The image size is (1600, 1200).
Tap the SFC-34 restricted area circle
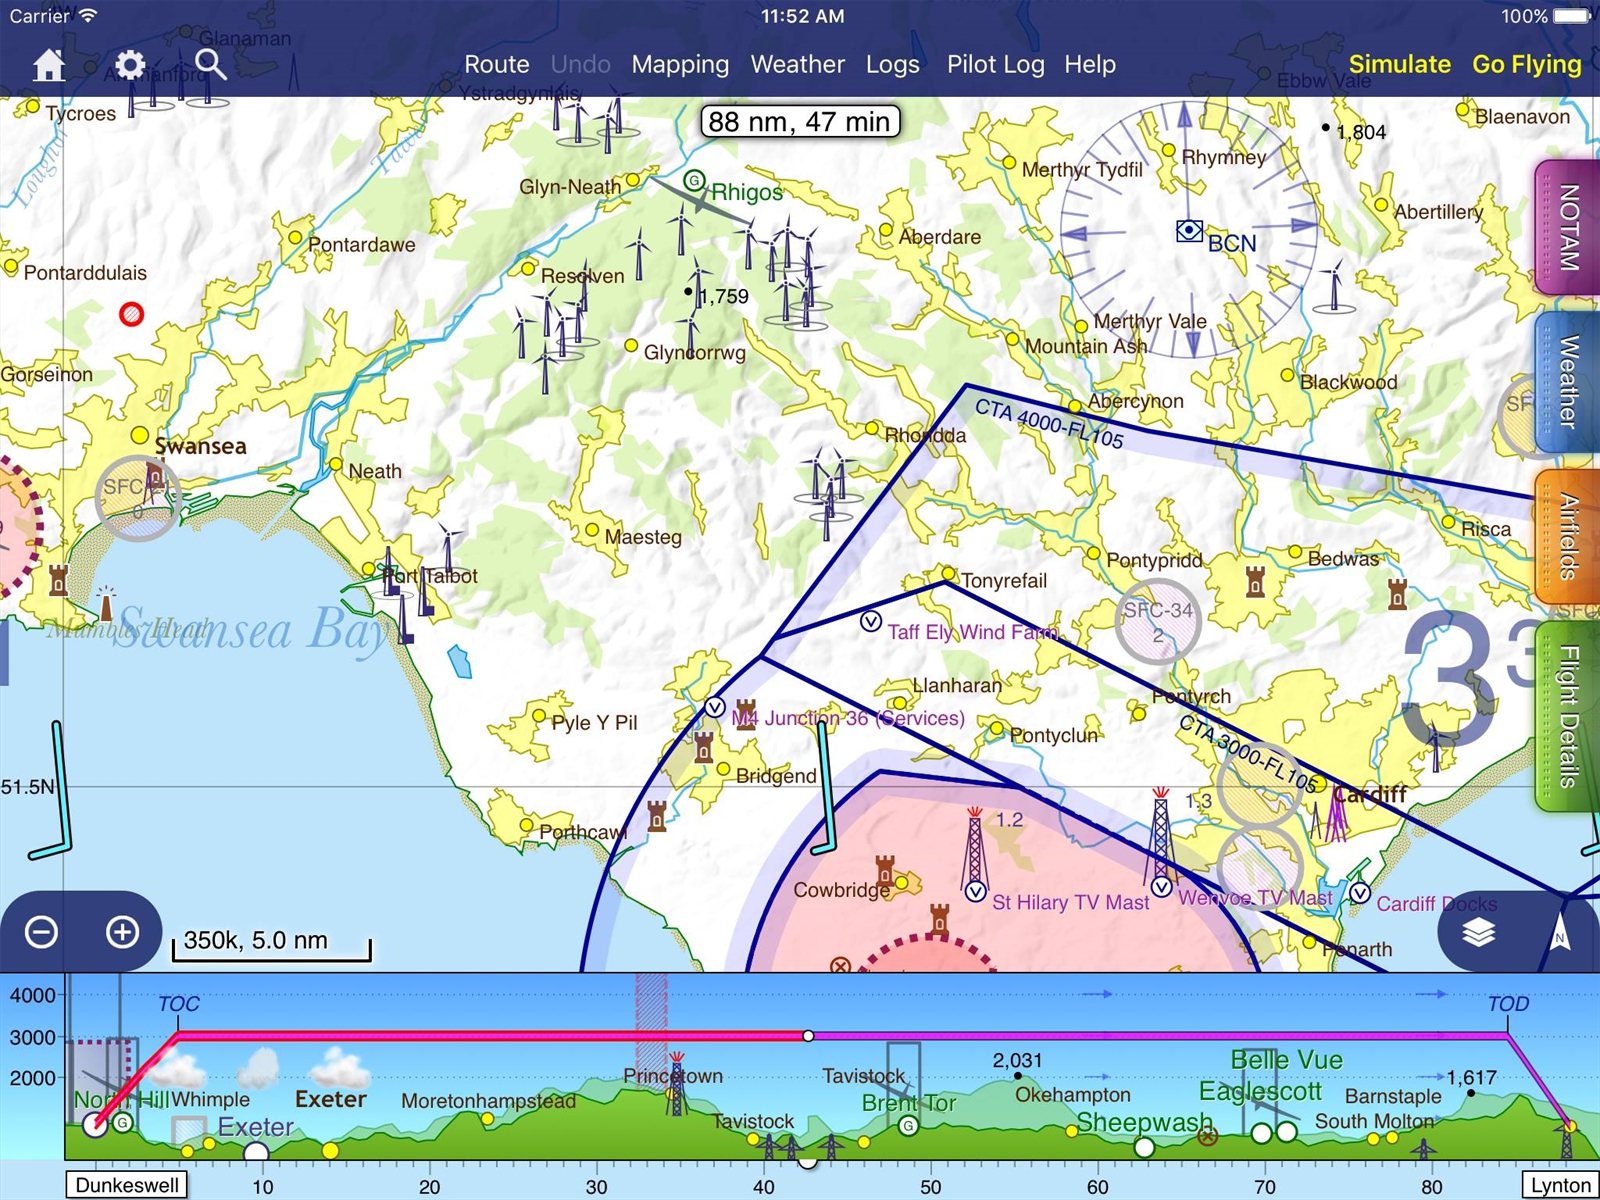tap(1157, 621)
